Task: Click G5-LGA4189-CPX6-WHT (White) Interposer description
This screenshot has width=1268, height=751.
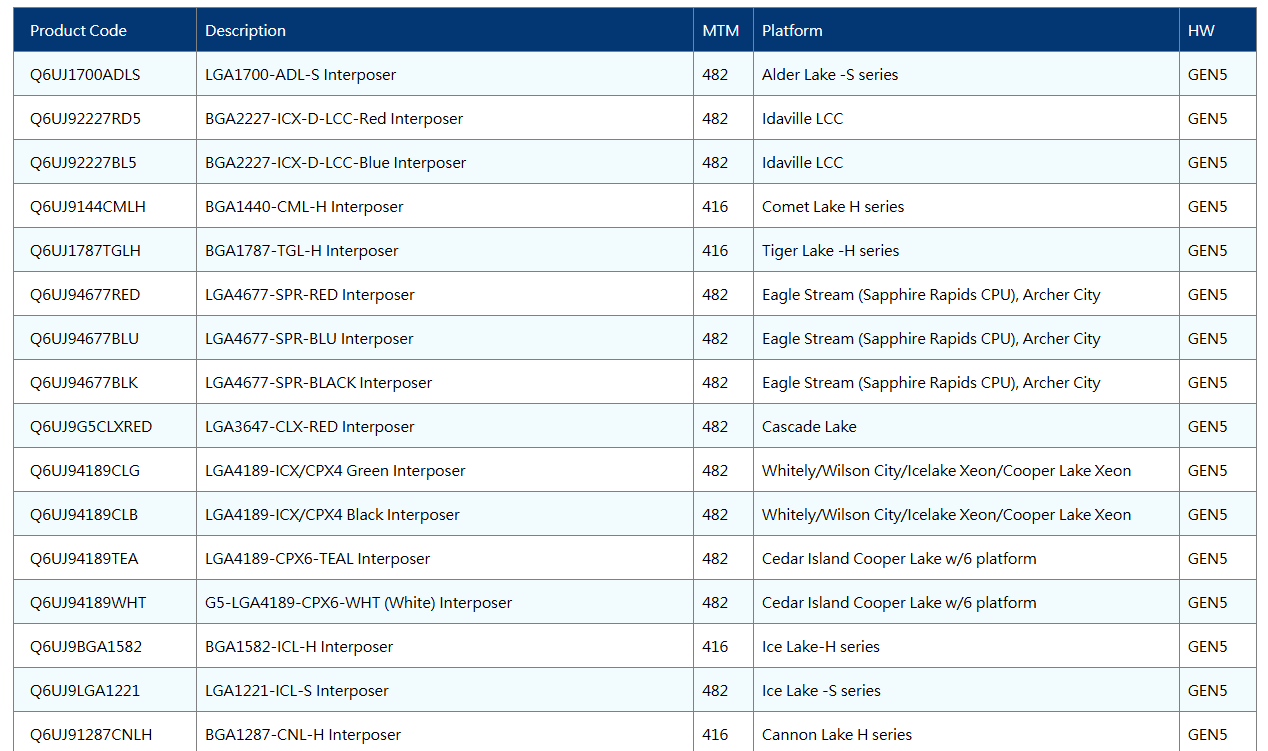Action: [359, 603]
